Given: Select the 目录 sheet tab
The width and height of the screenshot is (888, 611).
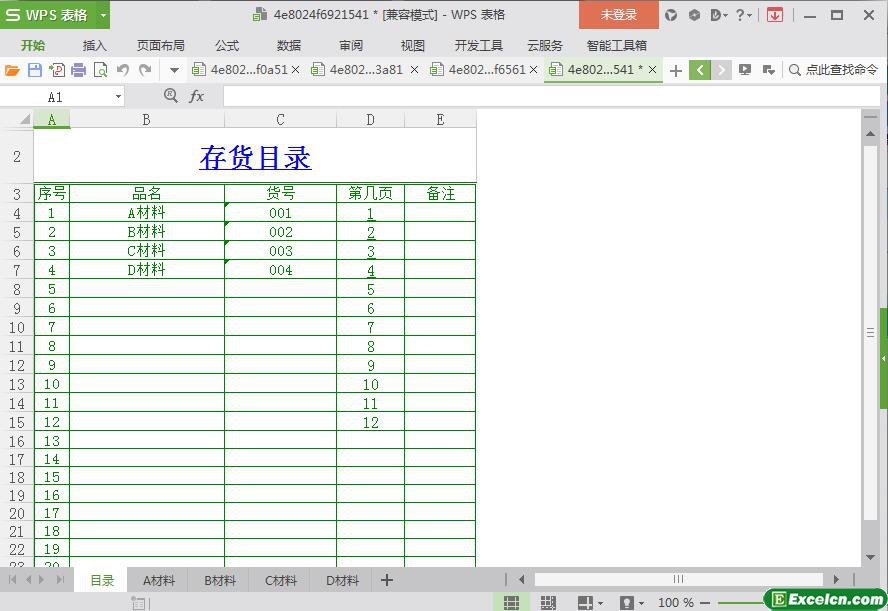Looking at the screenshot, I should pyautogui.click(x=102, y=580).
